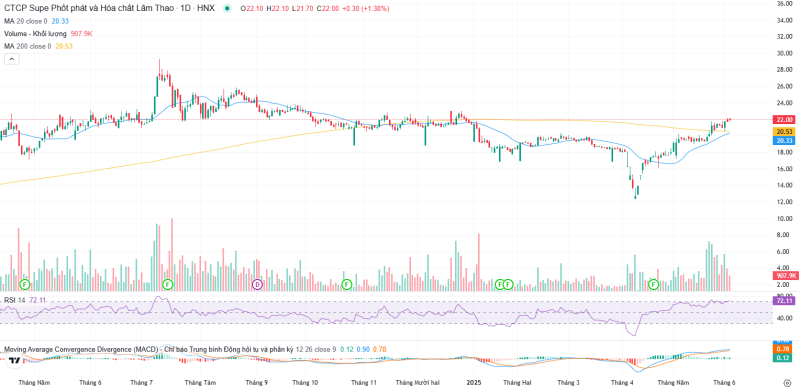
Task: Select the Volume - Khối lượng legend
Action: [x=36, y=34]
